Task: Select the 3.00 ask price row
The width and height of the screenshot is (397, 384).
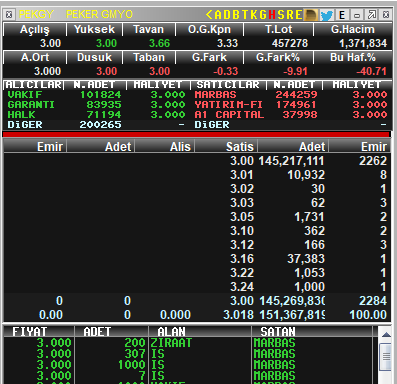Action: tap(197, 161)
